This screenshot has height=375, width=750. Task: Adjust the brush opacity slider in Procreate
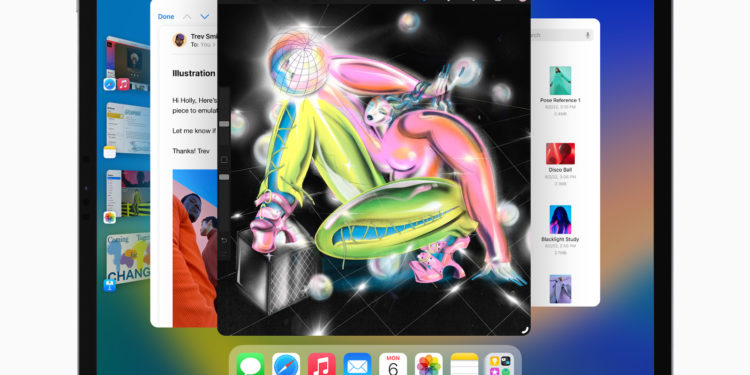pyautogui.click(x=224, y=177)
